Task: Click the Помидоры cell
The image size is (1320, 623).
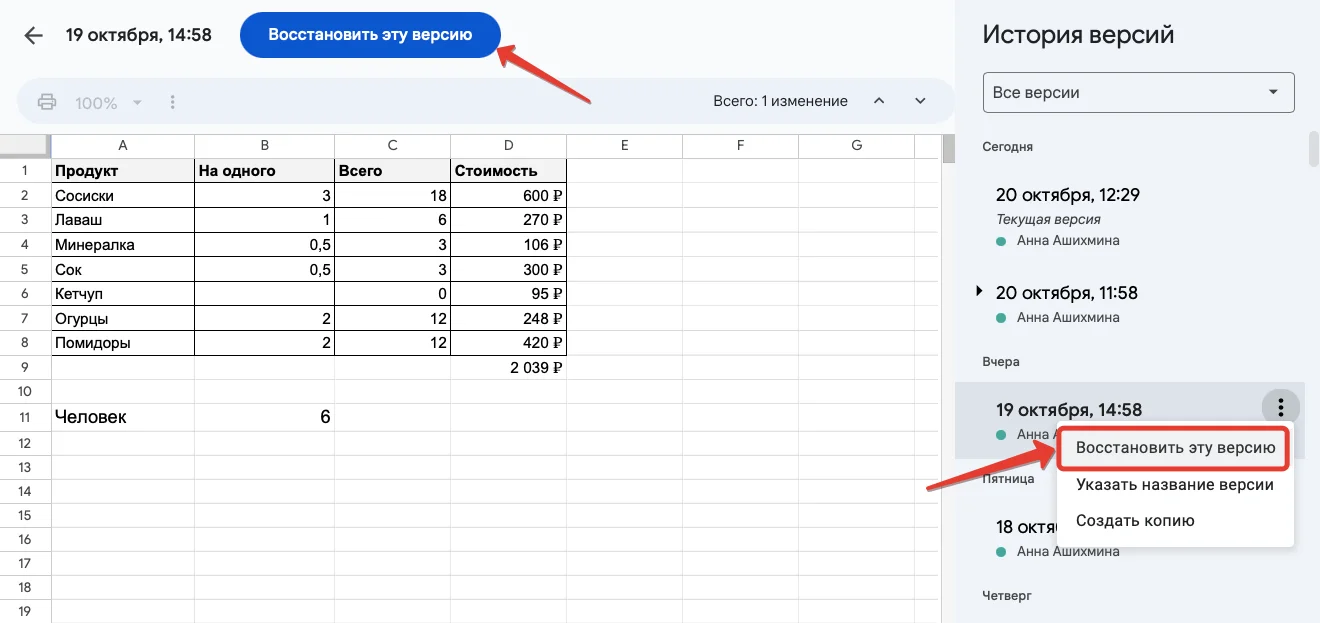Action: click(123, 342)
